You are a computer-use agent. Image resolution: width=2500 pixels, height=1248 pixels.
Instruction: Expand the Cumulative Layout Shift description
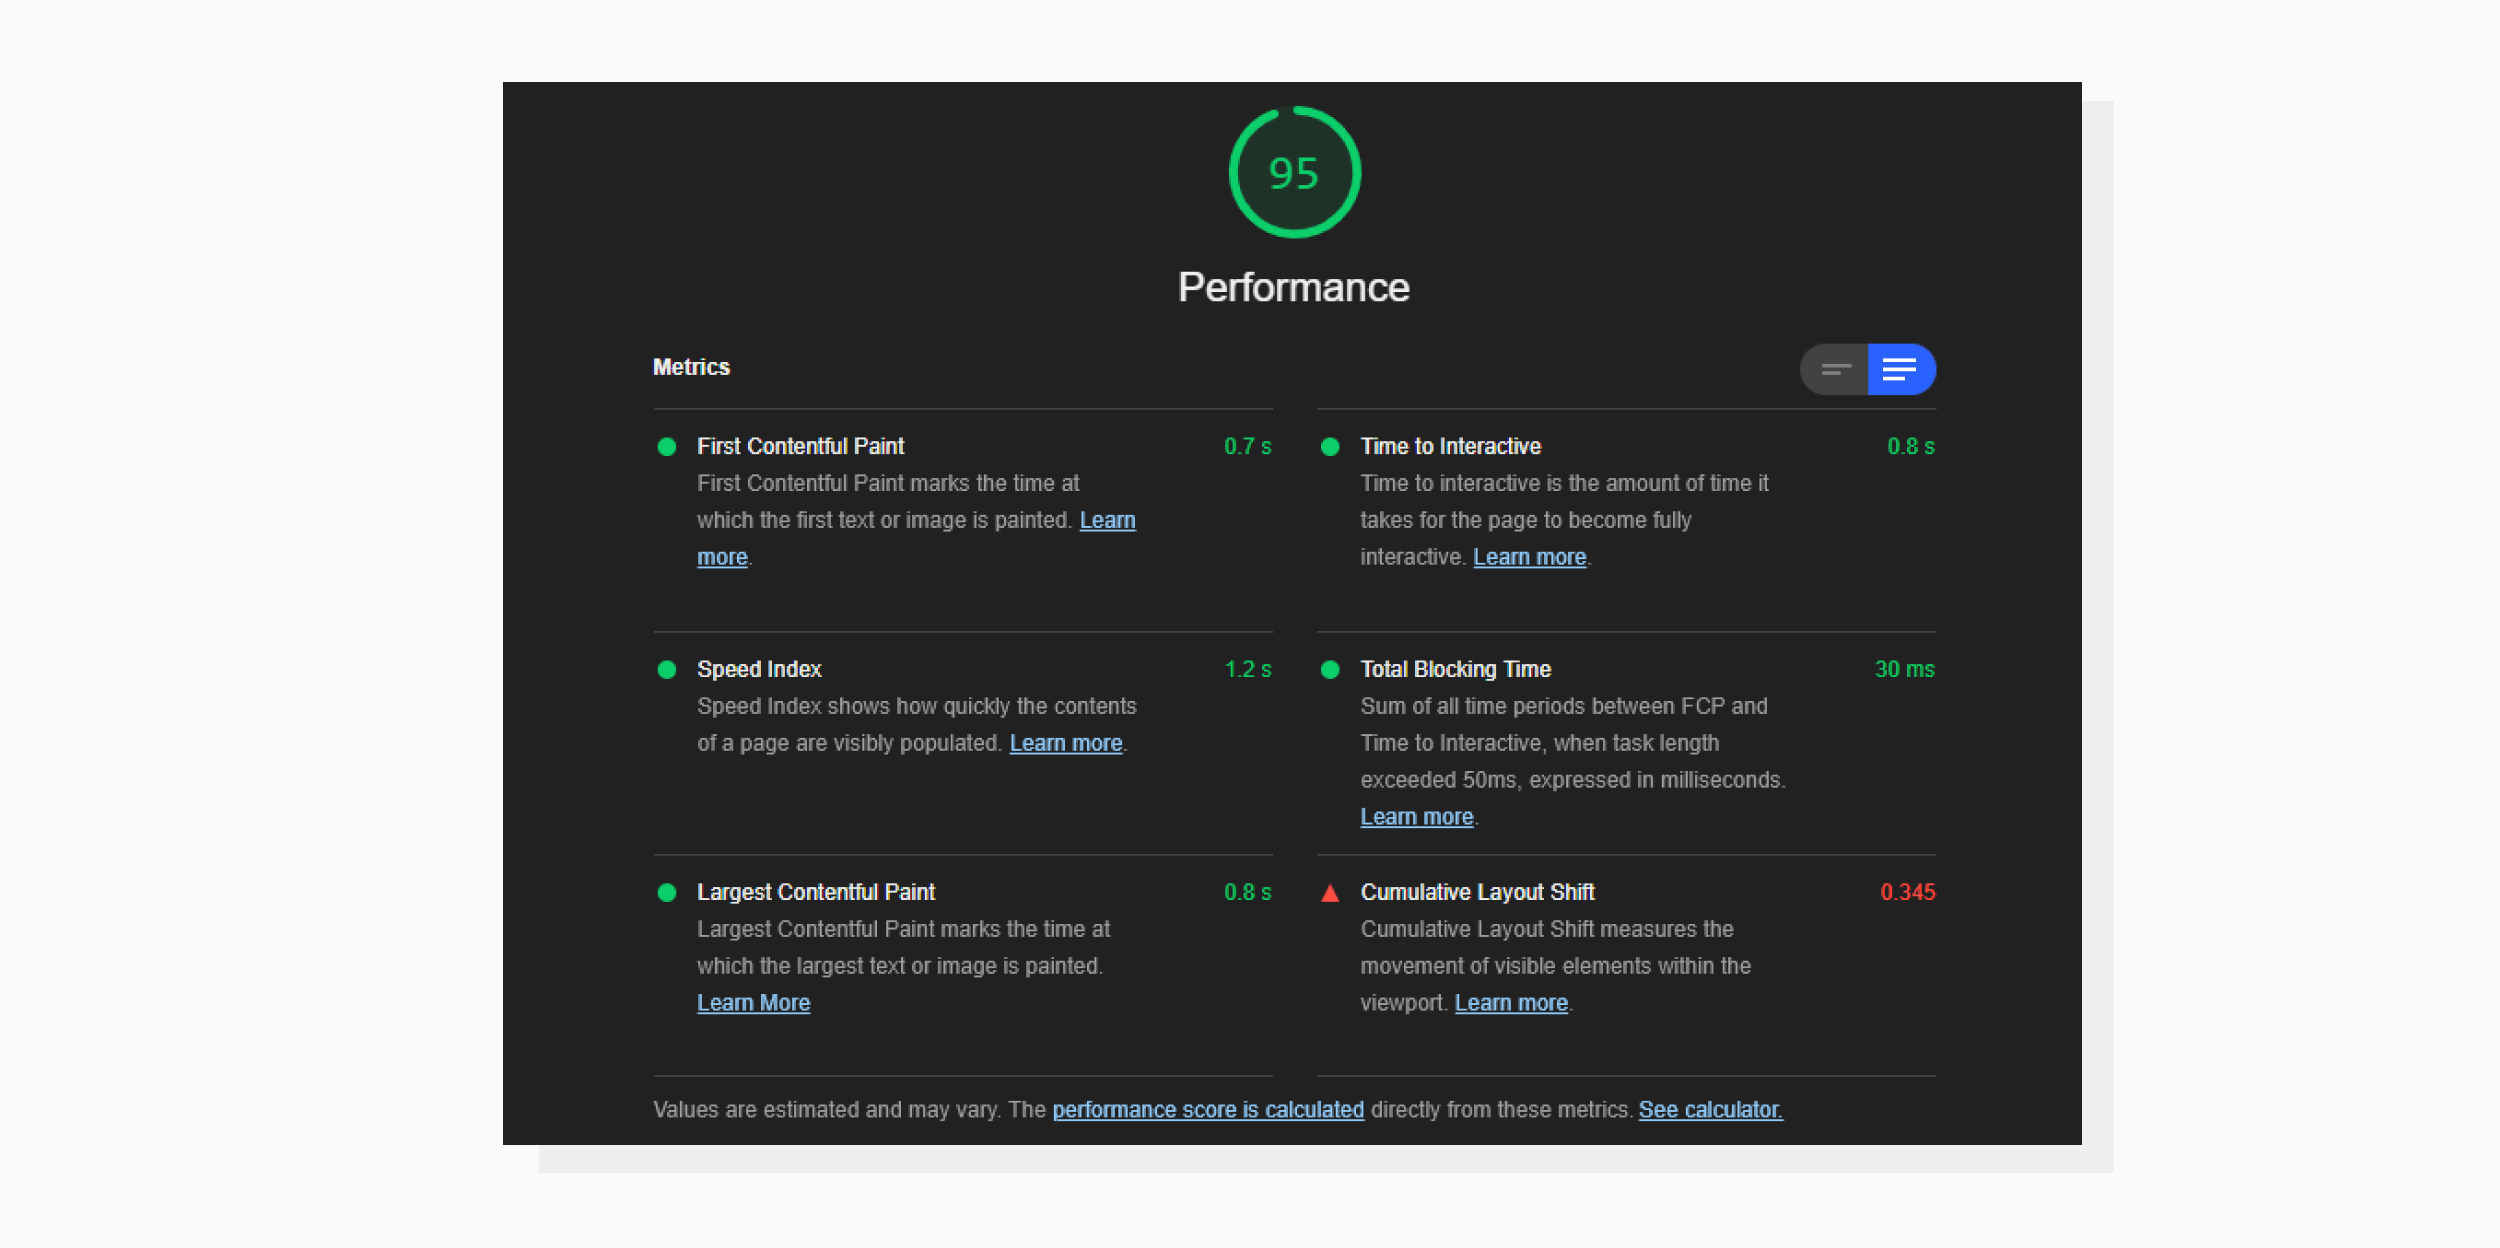1477,892
